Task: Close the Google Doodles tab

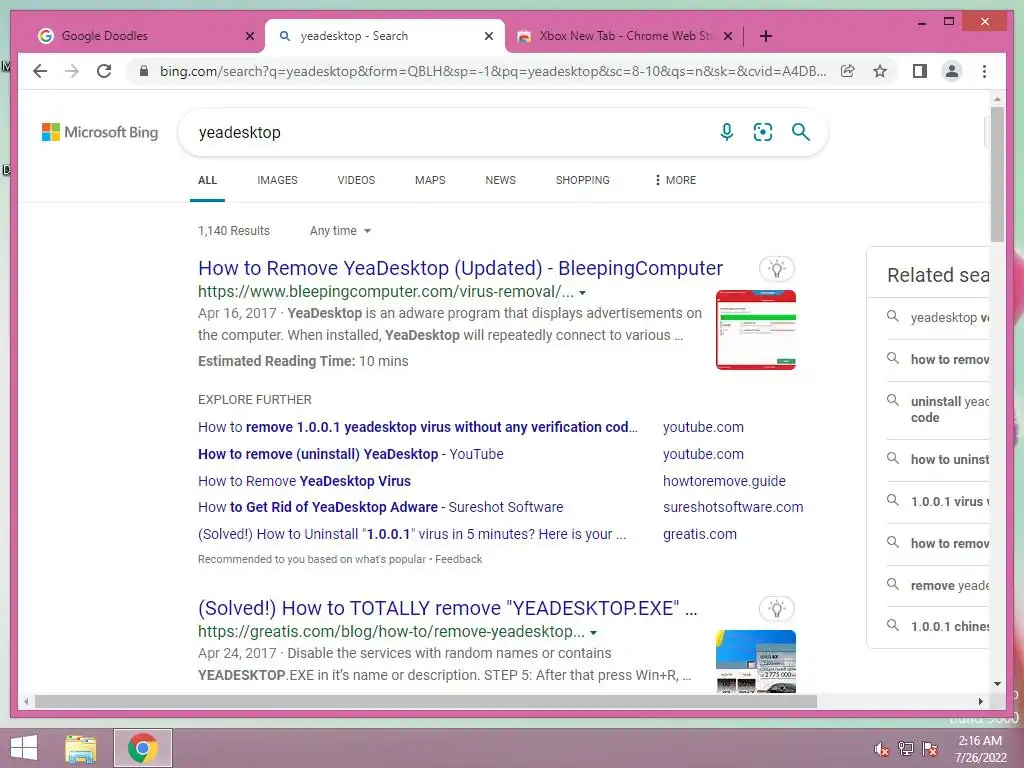Action: click(x=249, y=36)
